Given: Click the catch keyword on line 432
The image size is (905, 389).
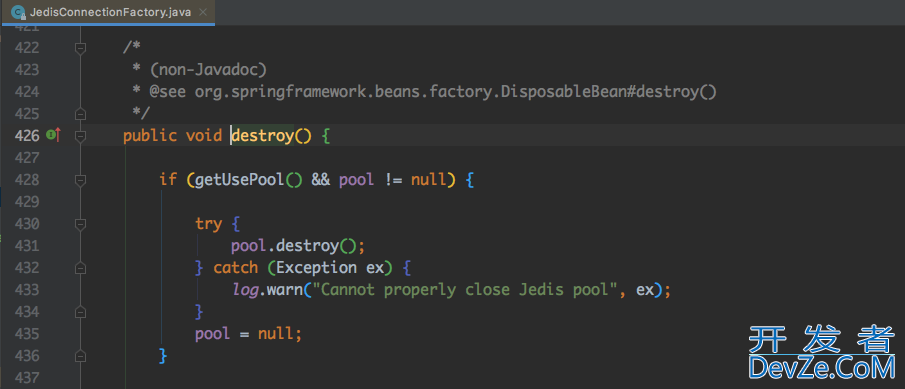Looking at the screenshot, I should click(235, 268).
